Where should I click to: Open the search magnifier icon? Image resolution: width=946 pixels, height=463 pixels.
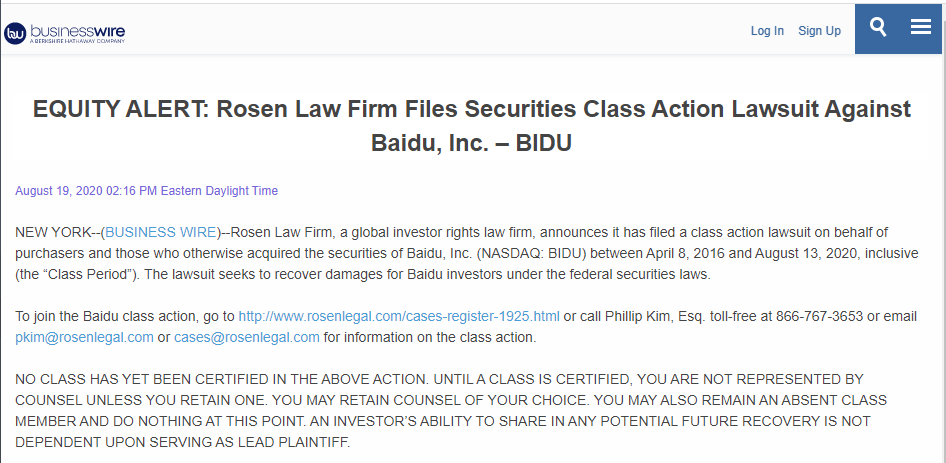(x=878, y=27)
